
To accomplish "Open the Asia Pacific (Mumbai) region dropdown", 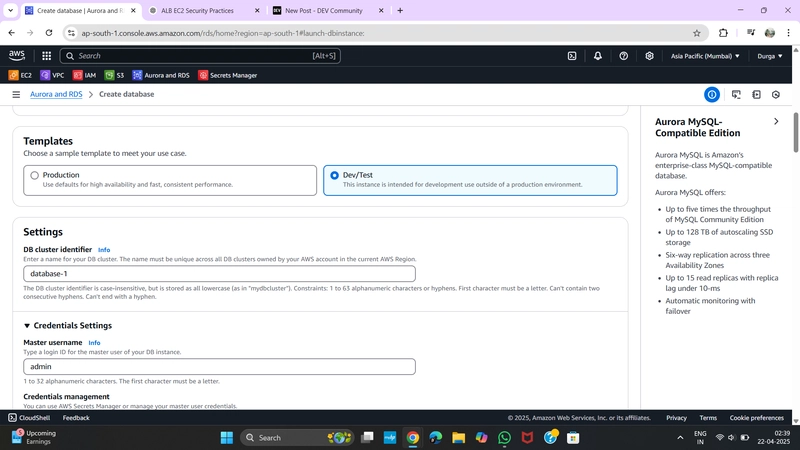I will pyautogui.click(x=705, y=56).
